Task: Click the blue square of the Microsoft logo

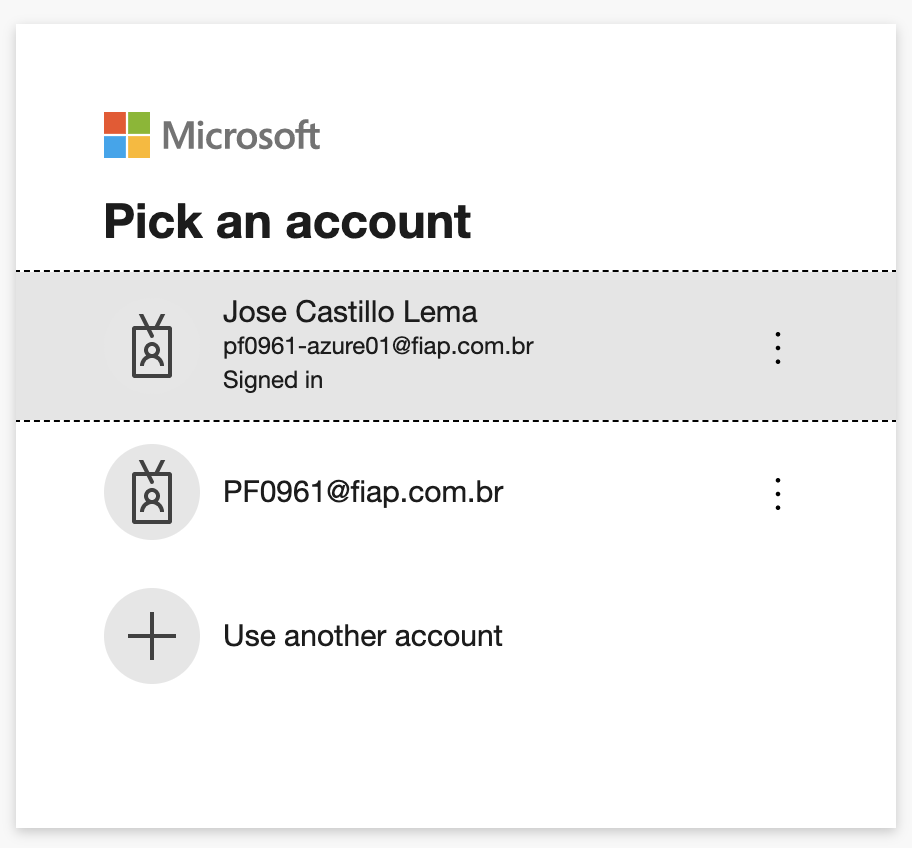Action: tap(114, 147)
